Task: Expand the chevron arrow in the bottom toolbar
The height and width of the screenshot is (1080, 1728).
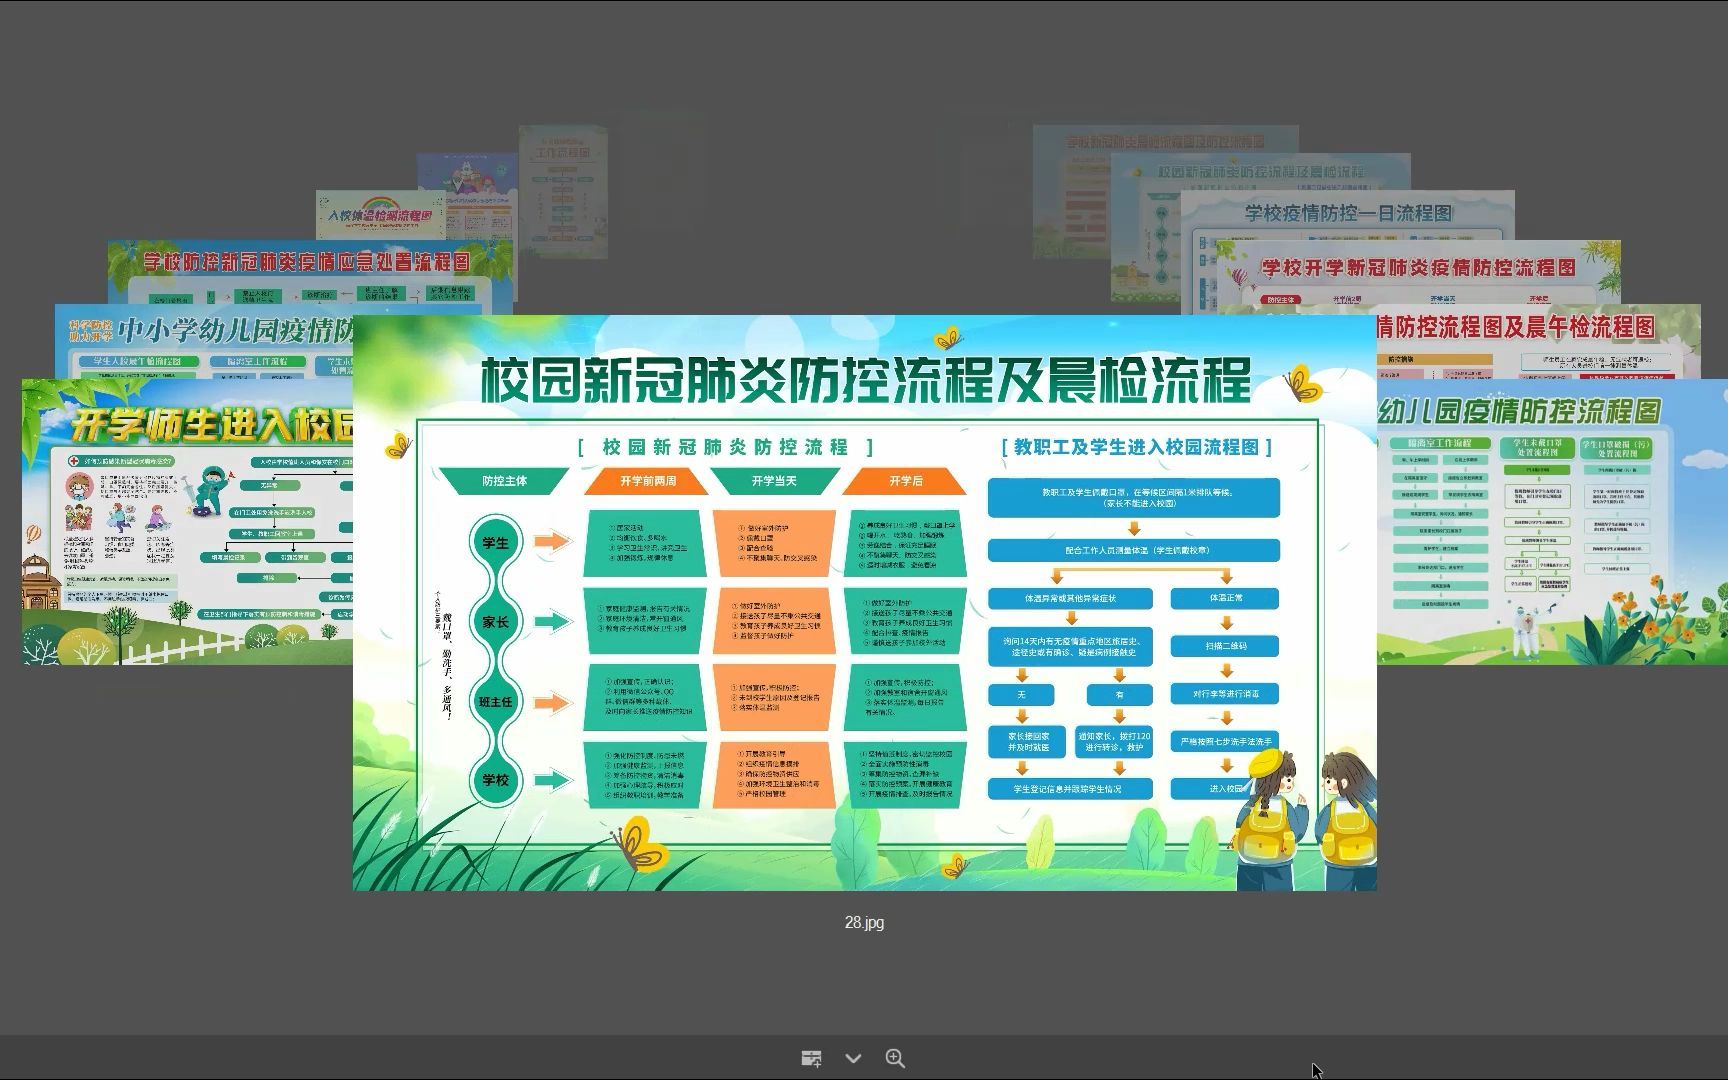Action: 853,1057
